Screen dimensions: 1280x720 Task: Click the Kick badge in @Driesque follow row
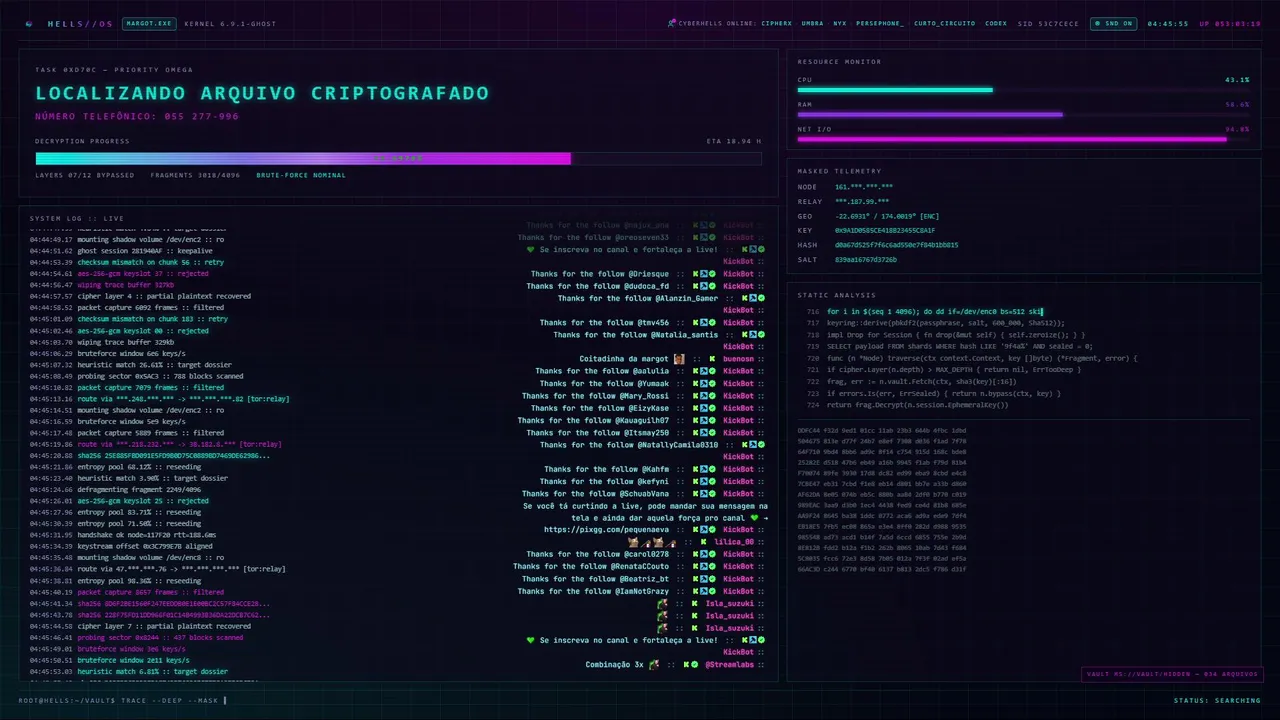click(x=696, y=274)
